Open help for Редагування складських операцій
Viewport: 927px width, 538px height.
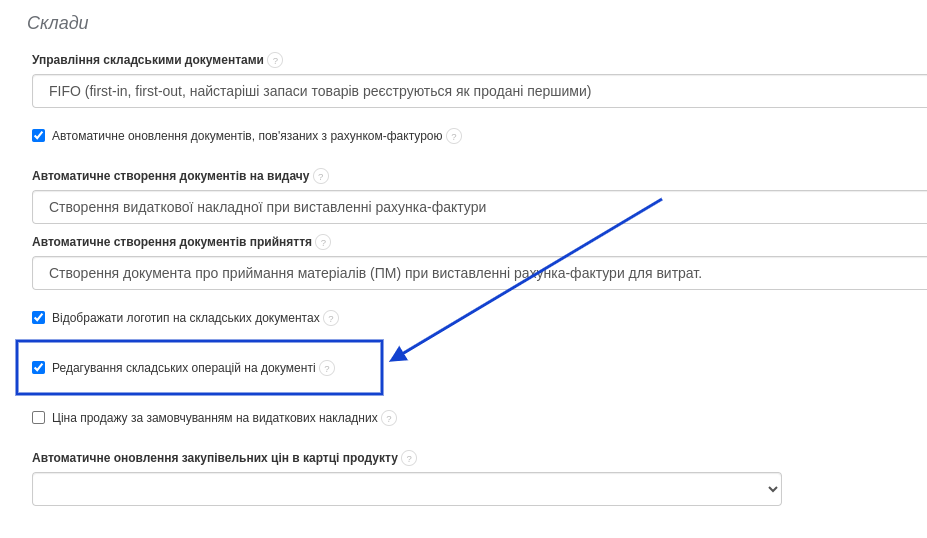coord(327,368)
